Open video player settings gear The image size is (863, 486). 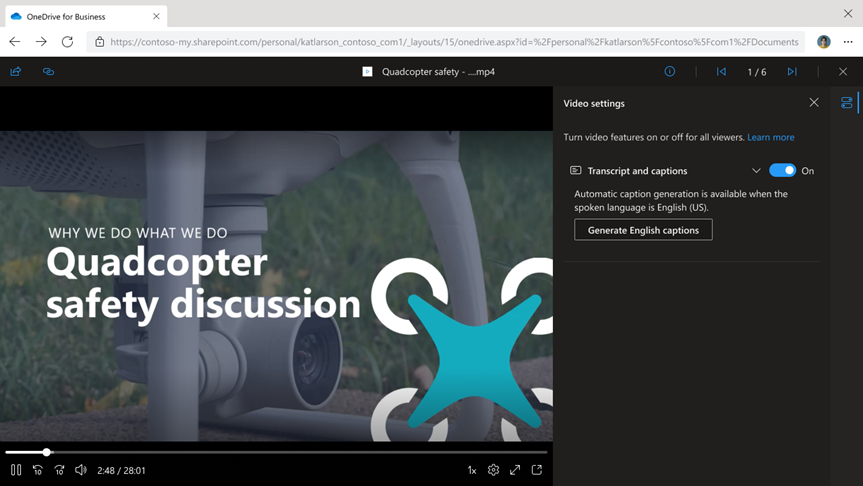tap(493, 470)
